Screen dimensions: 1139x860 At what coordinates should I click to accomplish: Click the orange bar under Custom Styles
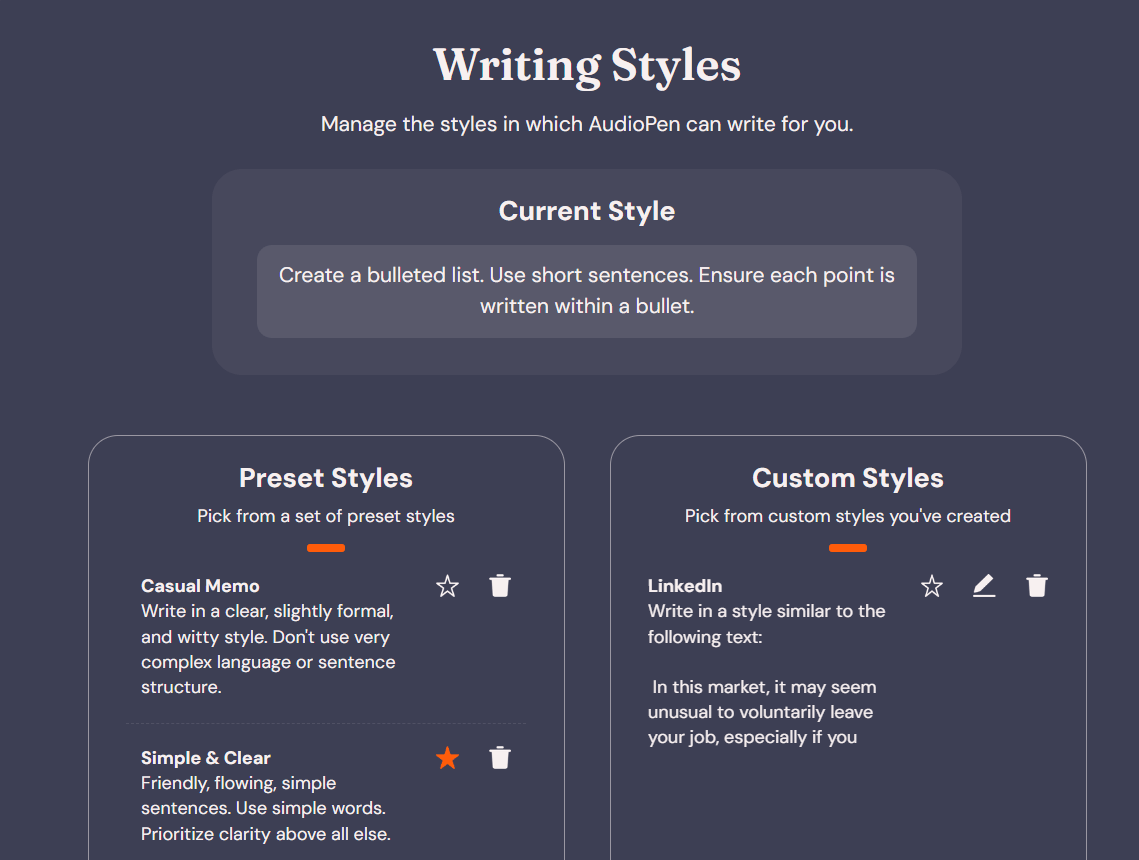click(848, 548)
